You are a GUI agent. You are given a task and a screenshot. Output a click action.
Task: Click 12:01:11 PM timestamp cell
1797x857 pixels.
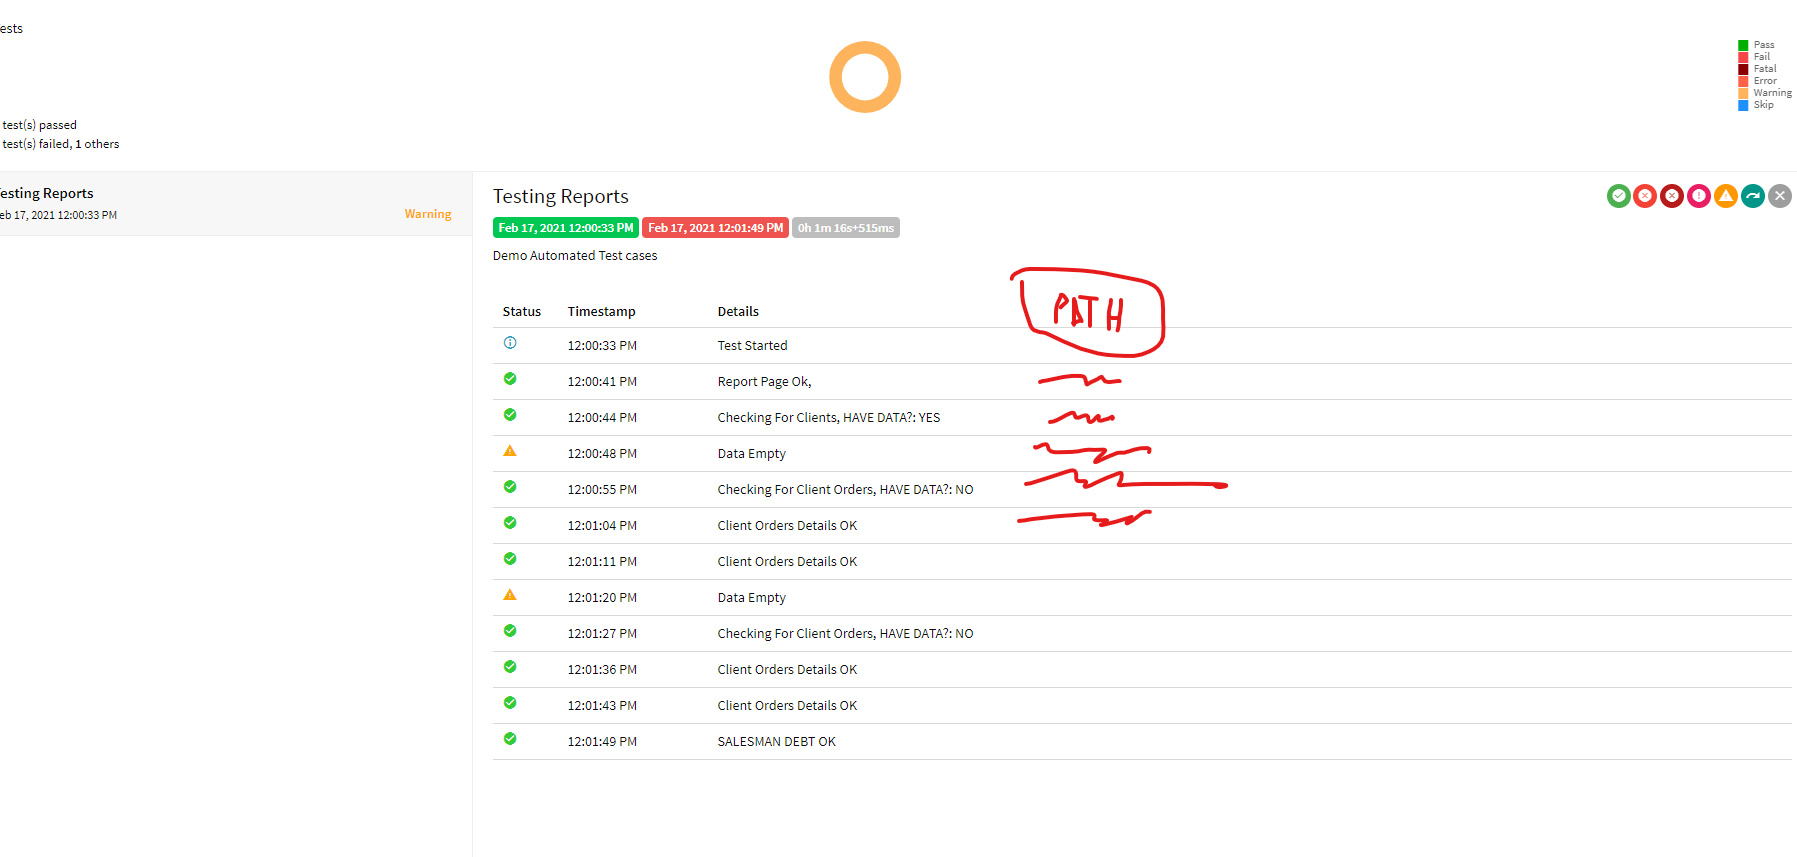pyautogui.click(x=602, y=562)
